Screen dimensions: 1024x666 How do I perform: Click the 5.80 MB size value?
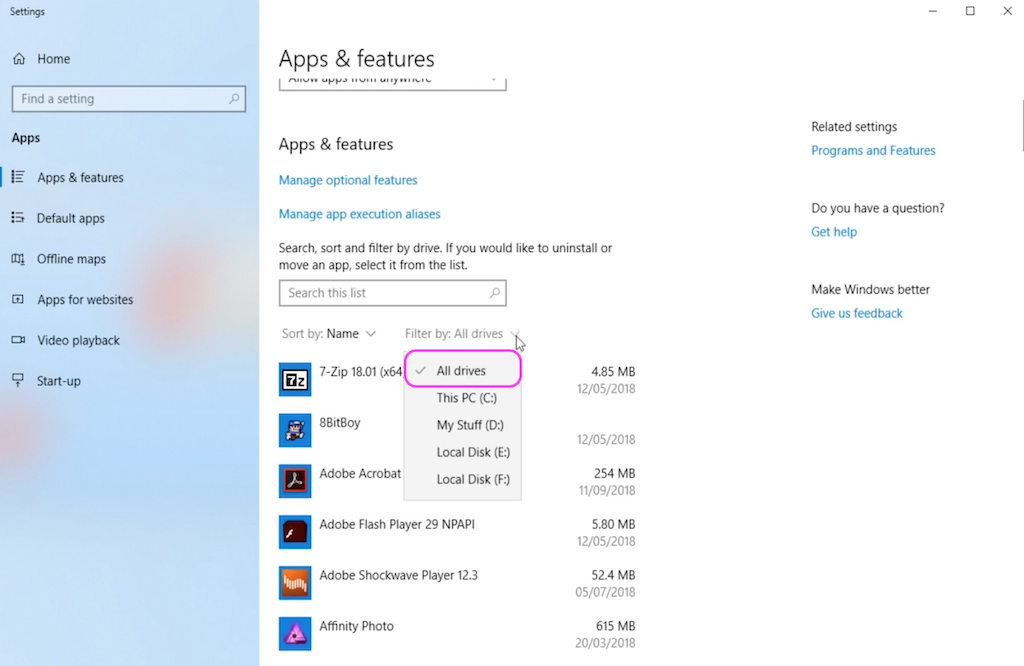click(613, 524)
